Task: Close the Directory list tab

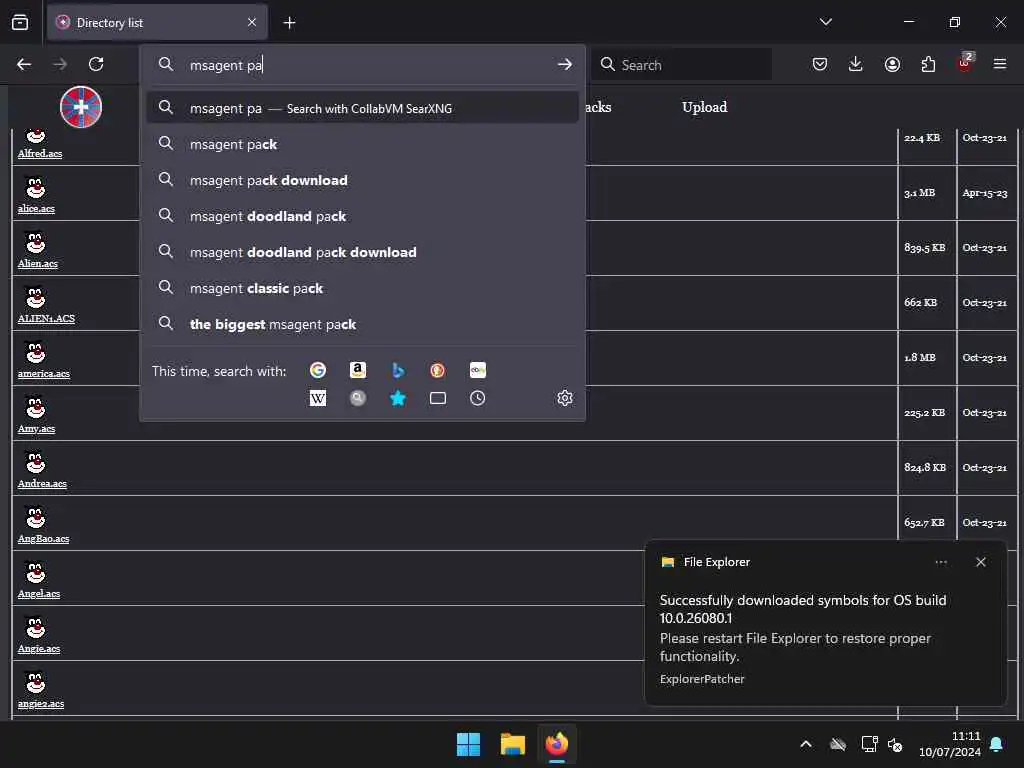Action: coord(252,22)
